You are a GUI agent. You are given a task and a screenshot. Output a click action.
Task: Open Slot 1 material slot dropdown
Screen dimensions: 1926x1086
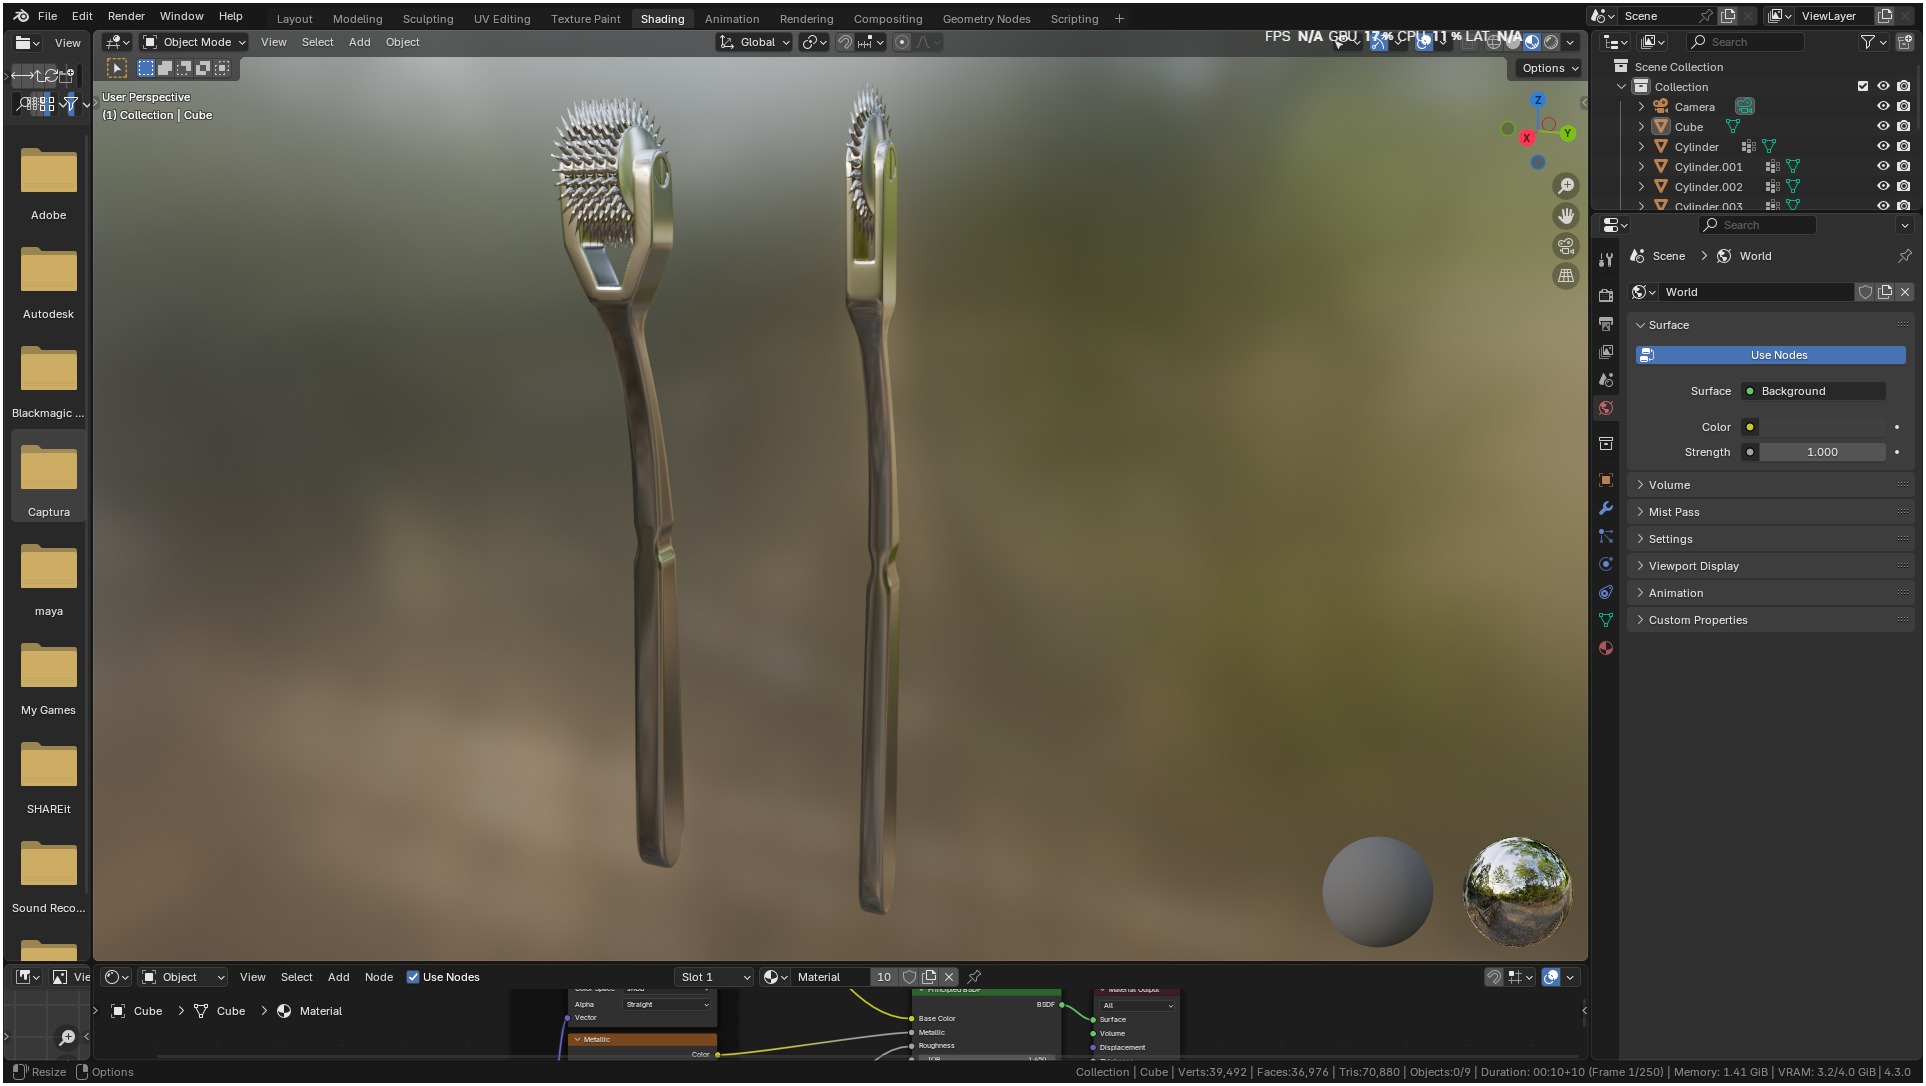point(714,977)
